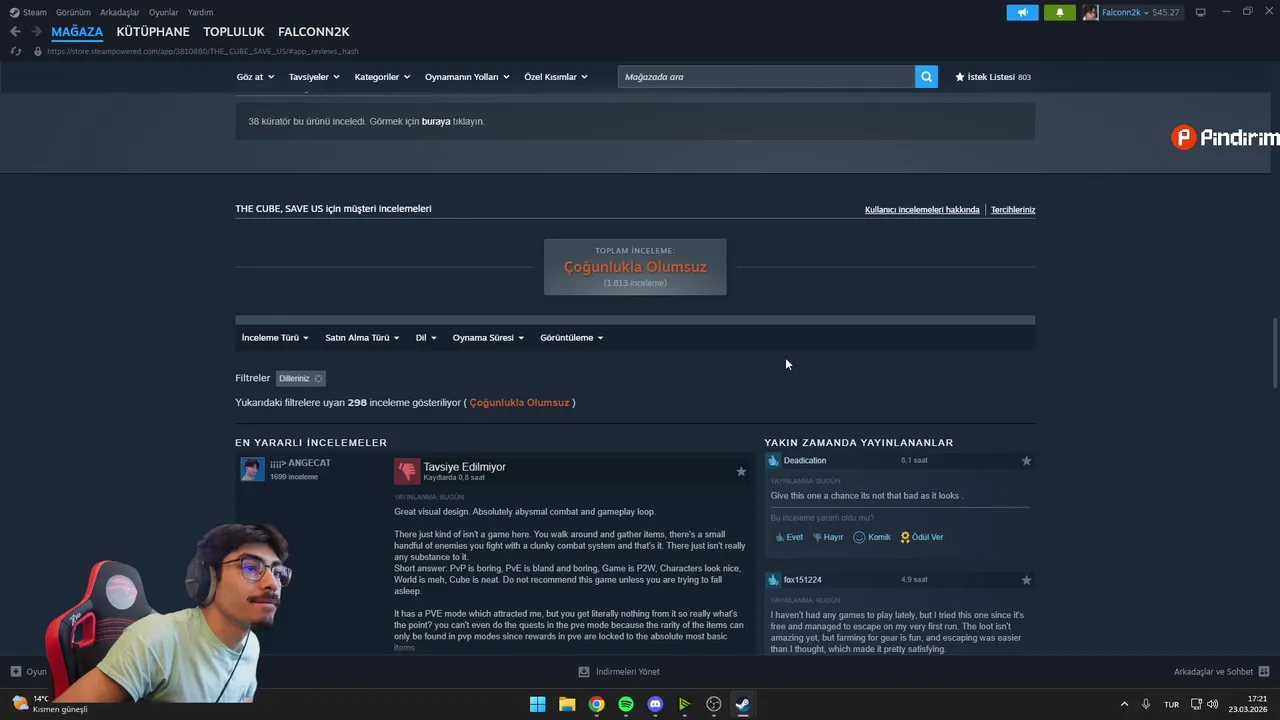1280x720 pixels.
Task: Open the Oyunlar menu
Action: click(x=164, y=12)
